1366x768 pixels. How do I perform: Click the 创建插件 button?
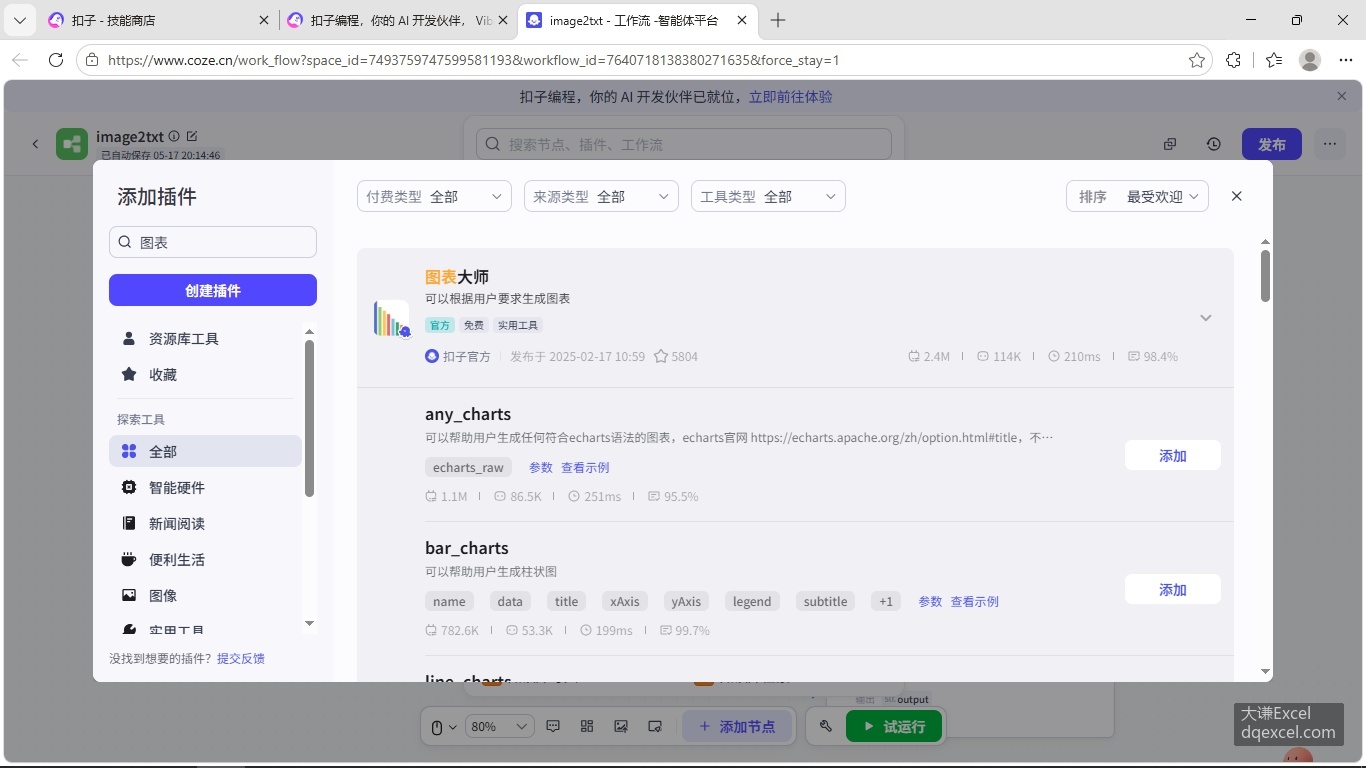point(213,290)
